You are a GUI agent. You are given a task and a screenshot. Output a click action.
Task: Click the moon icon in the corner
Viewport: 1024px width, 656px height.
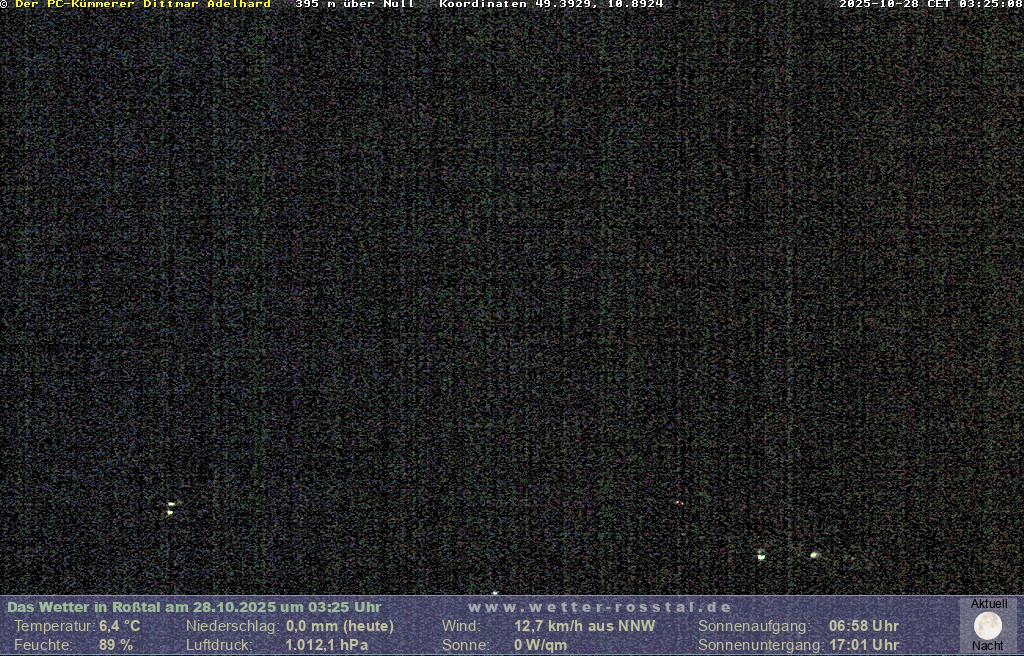(988, 626)
